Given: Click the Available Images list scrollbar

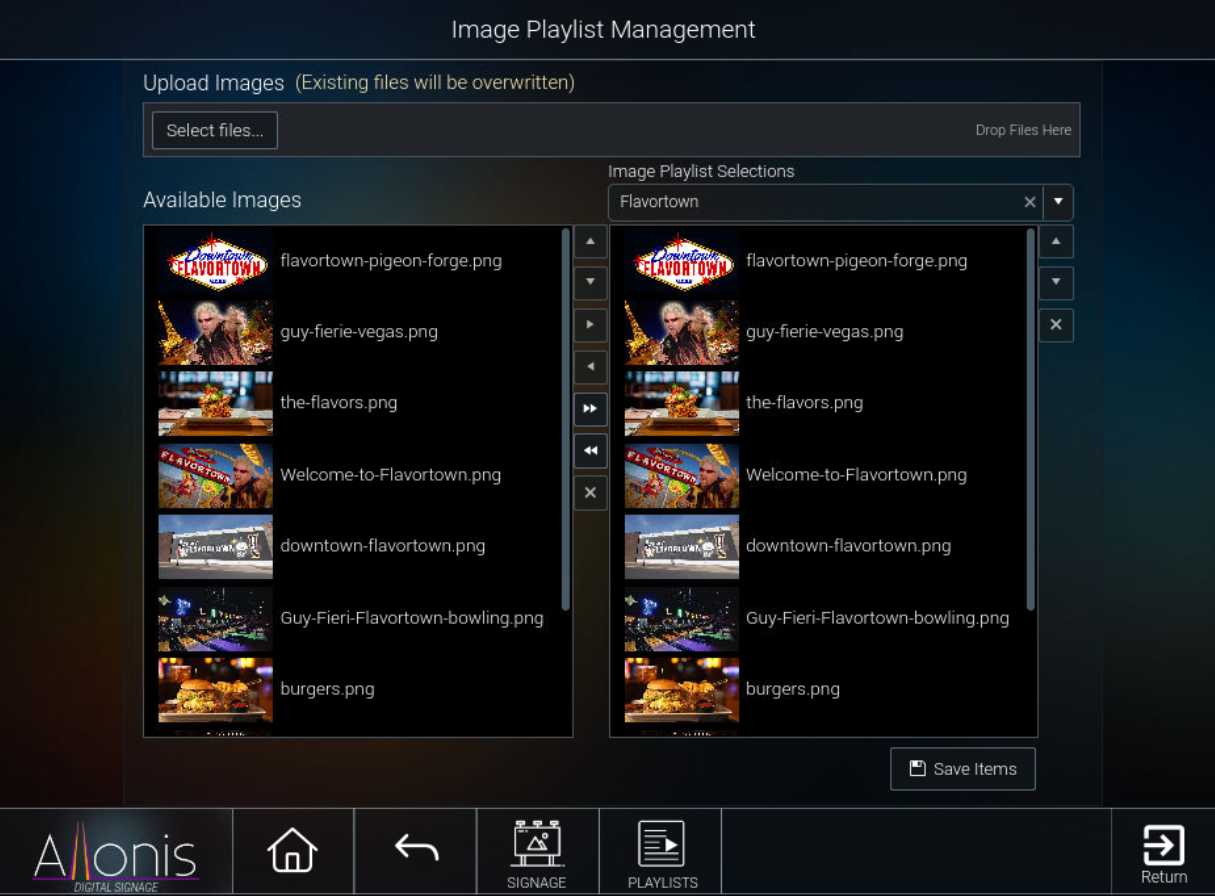Looking at the screenshot, I should click(x=566, y=420).
